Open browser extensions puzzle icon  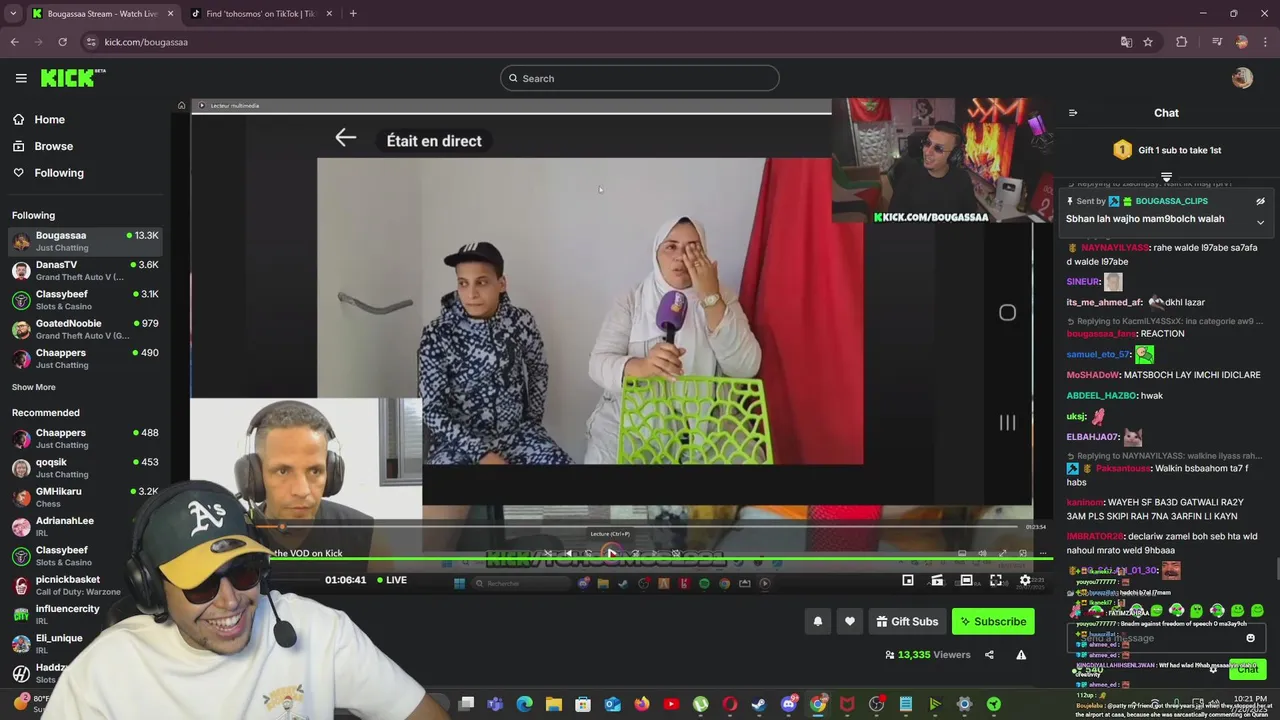pos(1182,42)
